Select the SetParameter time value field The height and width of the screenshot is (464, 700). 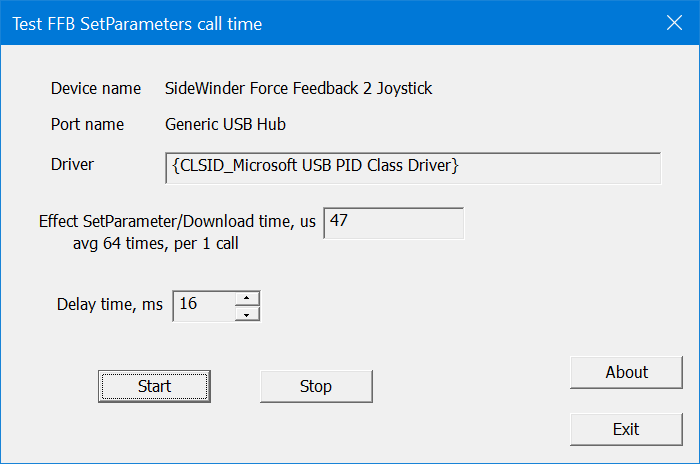393,223
